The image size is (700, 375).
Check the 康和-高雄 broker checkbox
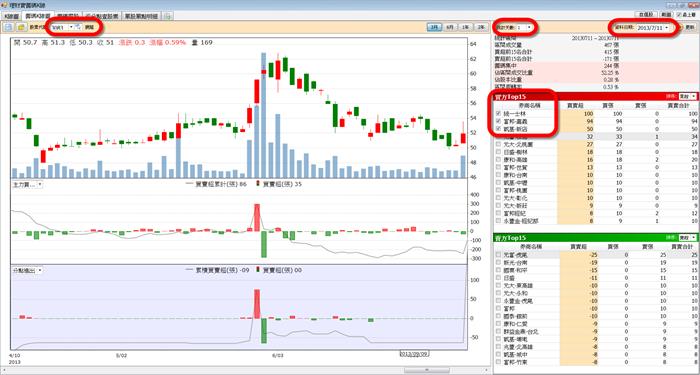pyautogui.click(x=498, y=159)
